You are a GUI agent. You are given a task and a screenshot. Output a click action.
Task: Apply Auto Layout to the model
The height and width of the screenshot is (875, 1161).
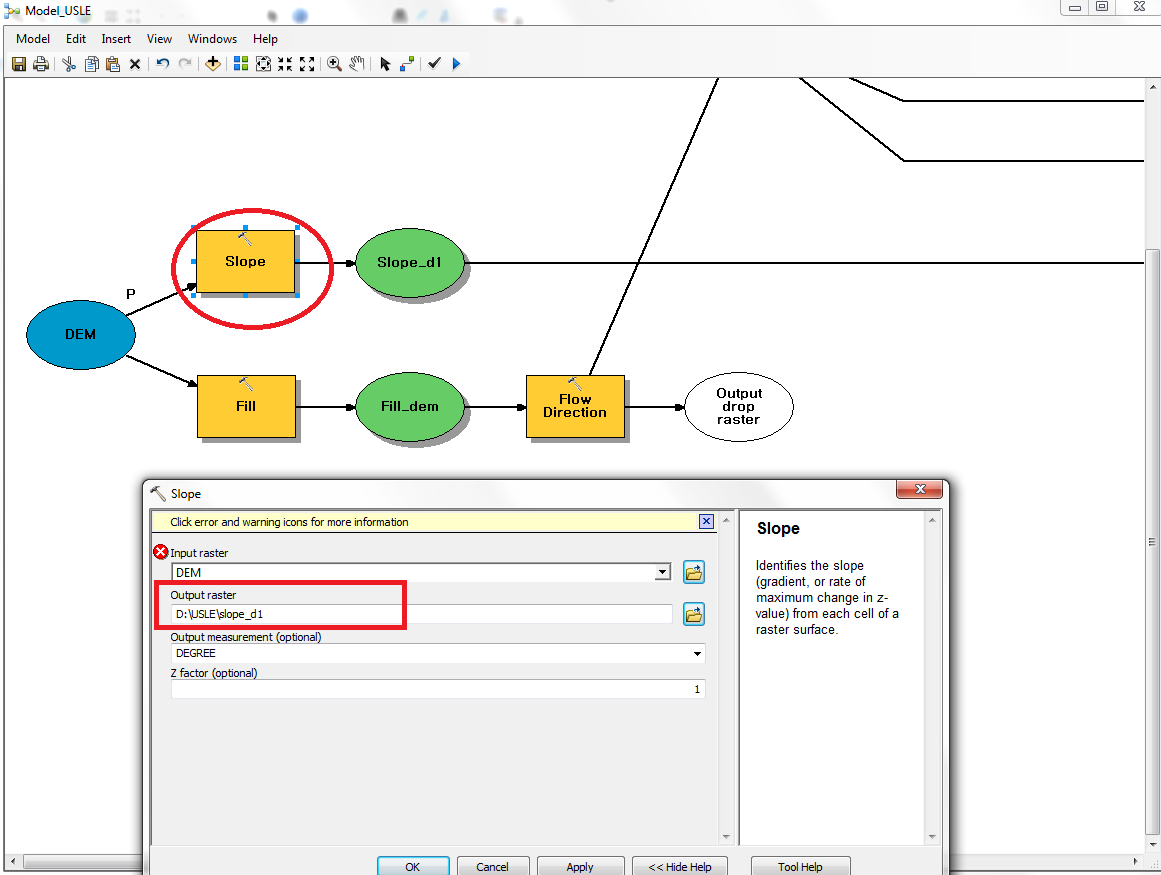[x=241, y=64]
